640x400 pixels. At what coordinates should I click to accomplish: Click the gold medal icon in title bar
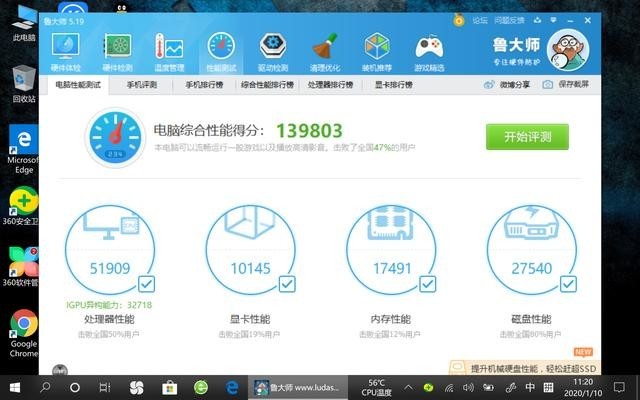[459, 20]
